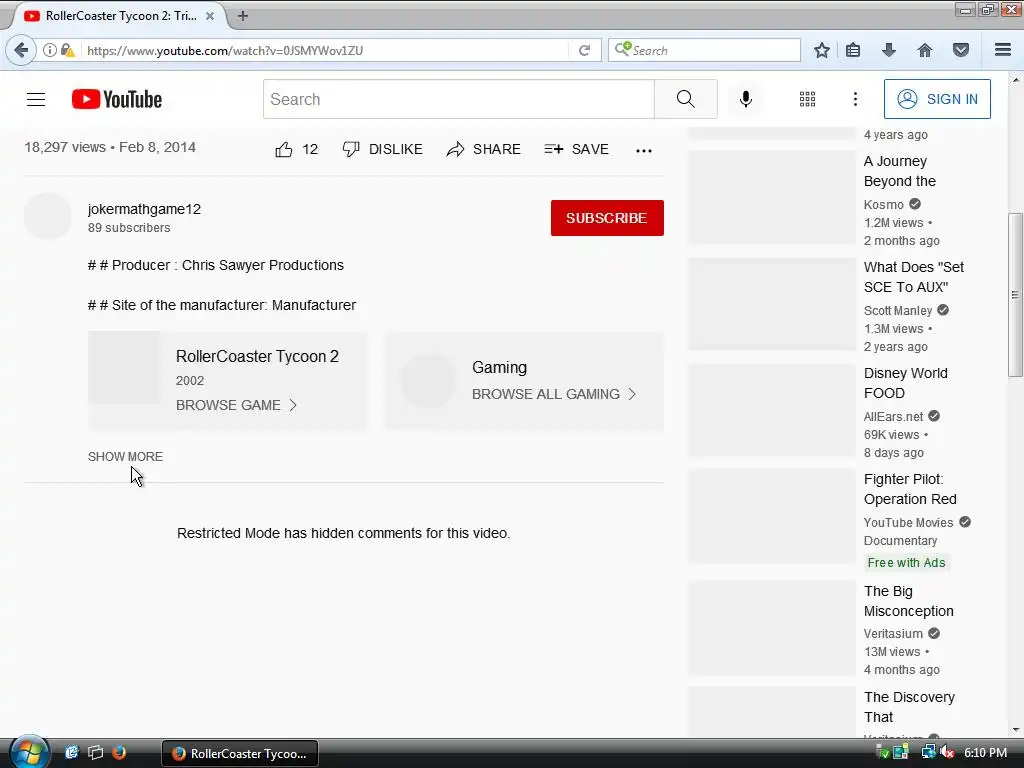Viewport: 1024px width, 768px height.
Task: Open the YouTube apps grid
Action: pos(807,99)
